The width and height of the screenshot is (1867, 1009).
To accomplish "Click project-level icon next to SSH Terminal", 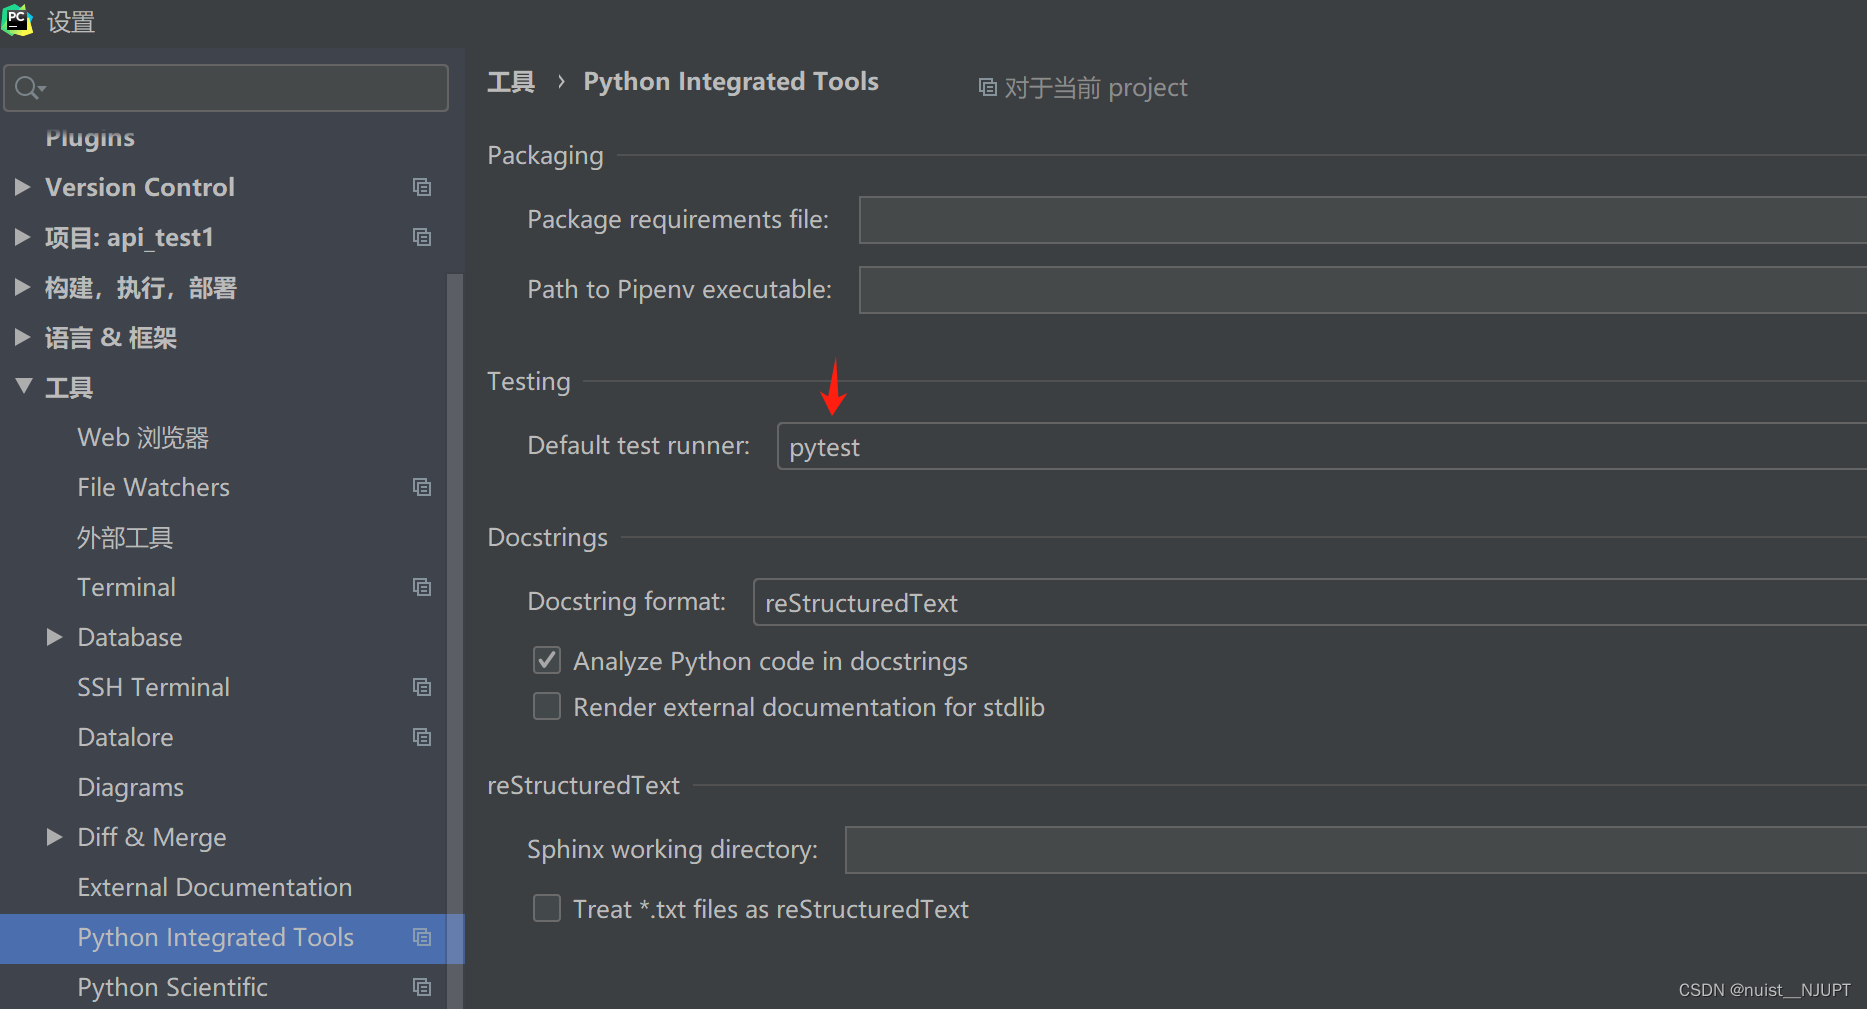I will [422, 687].
